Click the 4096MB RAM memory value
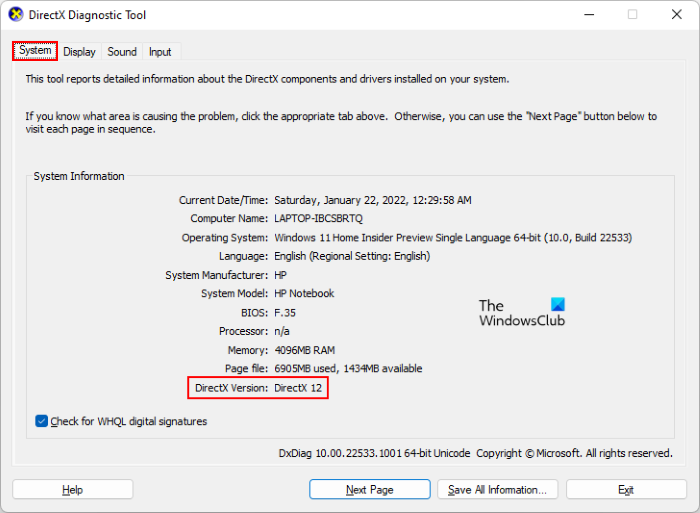Screen dimensions: 700x513 pos(305,350)
